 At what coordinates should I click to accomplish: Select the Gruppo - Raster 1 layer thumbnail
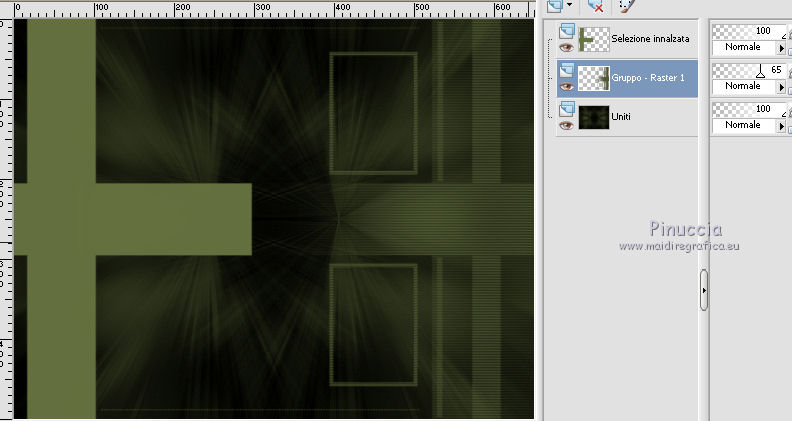coord(593,78)
